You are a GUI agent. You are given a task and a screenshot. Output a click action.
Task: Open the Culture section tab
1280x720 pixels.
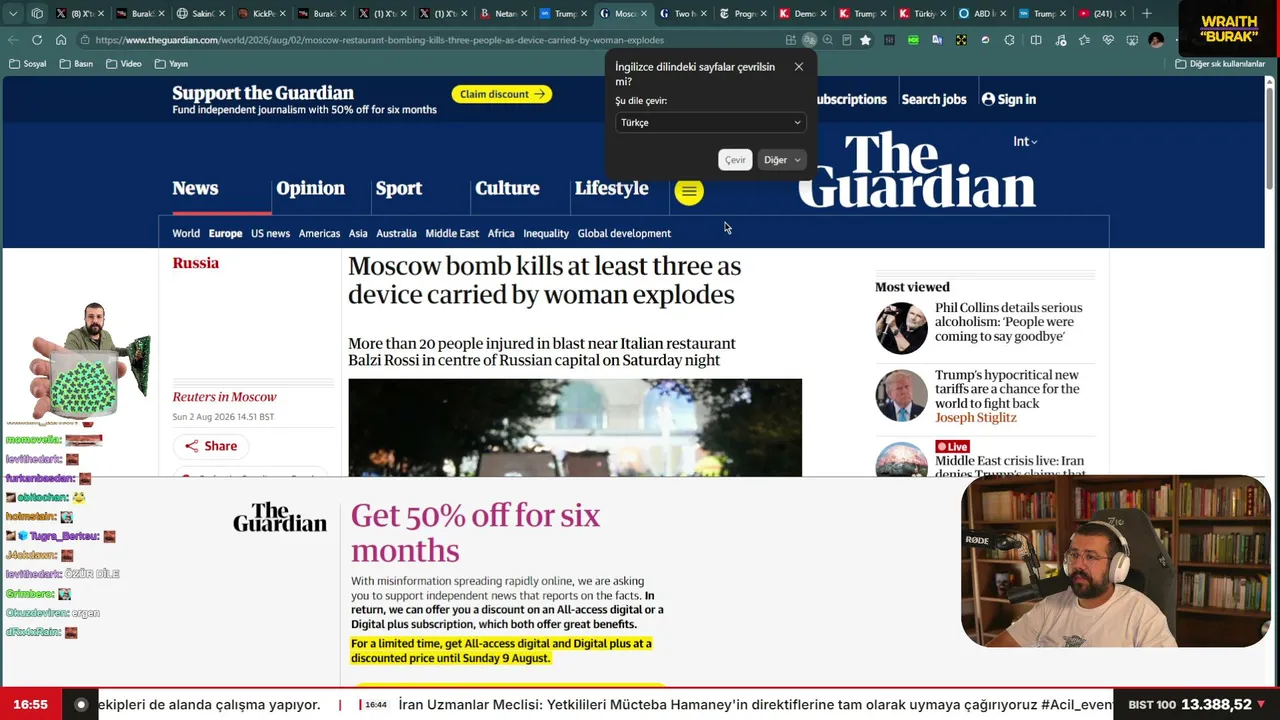coord(507,189)
